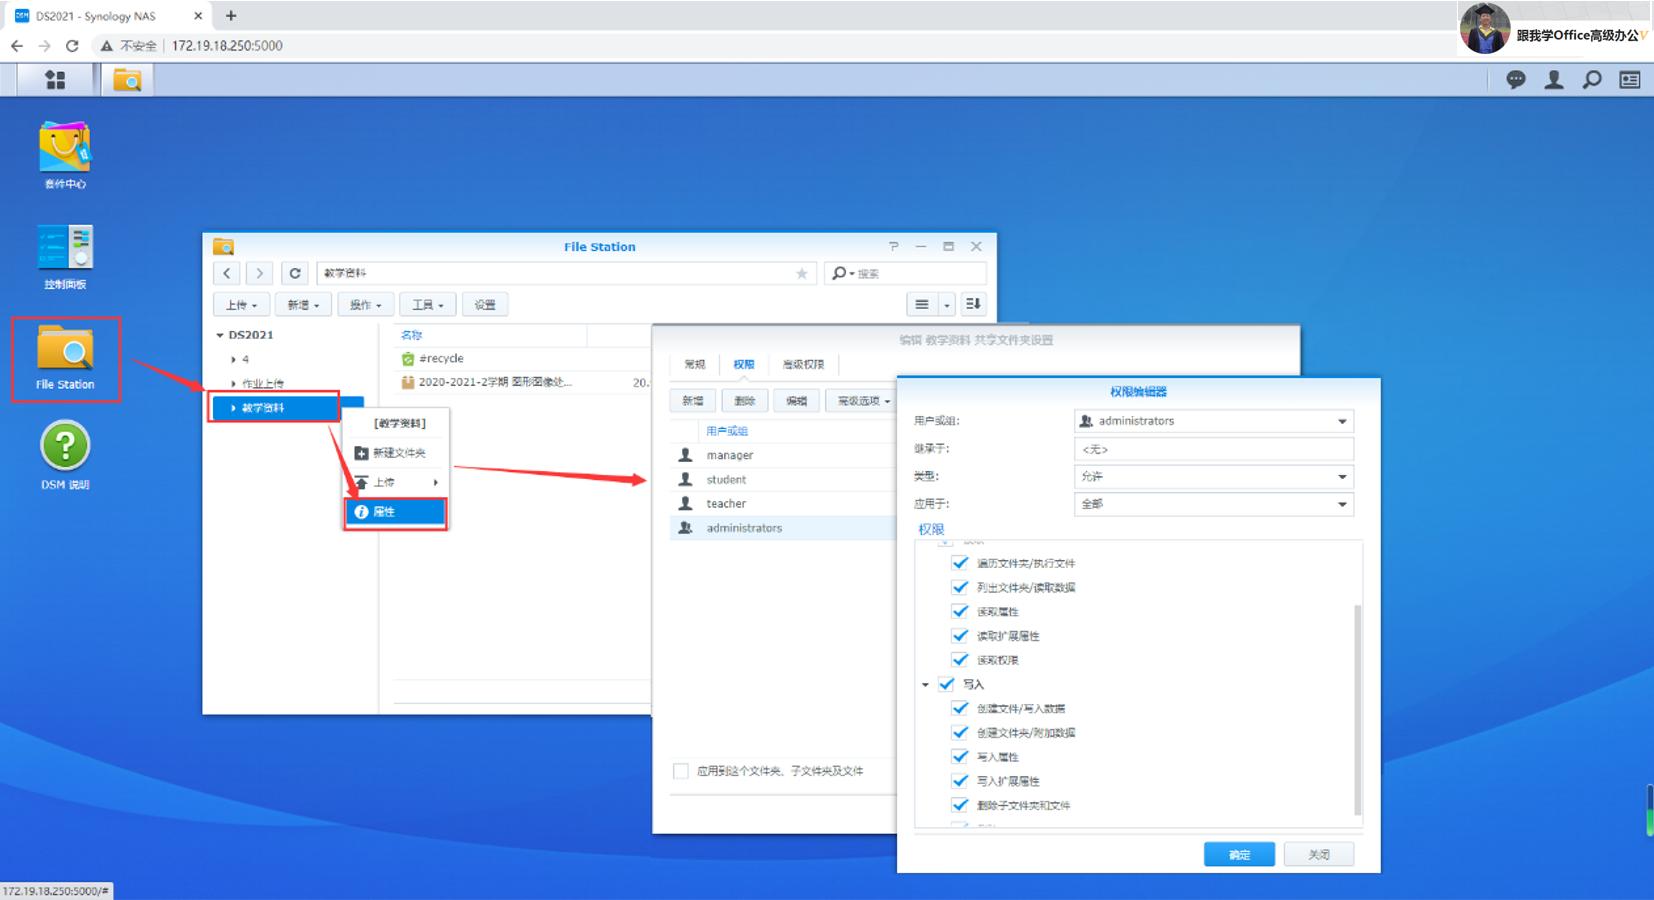Viewport: 1654px width, 900px height.
Task: Click the File Station refresh icon
Action: click(x=295, y=273)
